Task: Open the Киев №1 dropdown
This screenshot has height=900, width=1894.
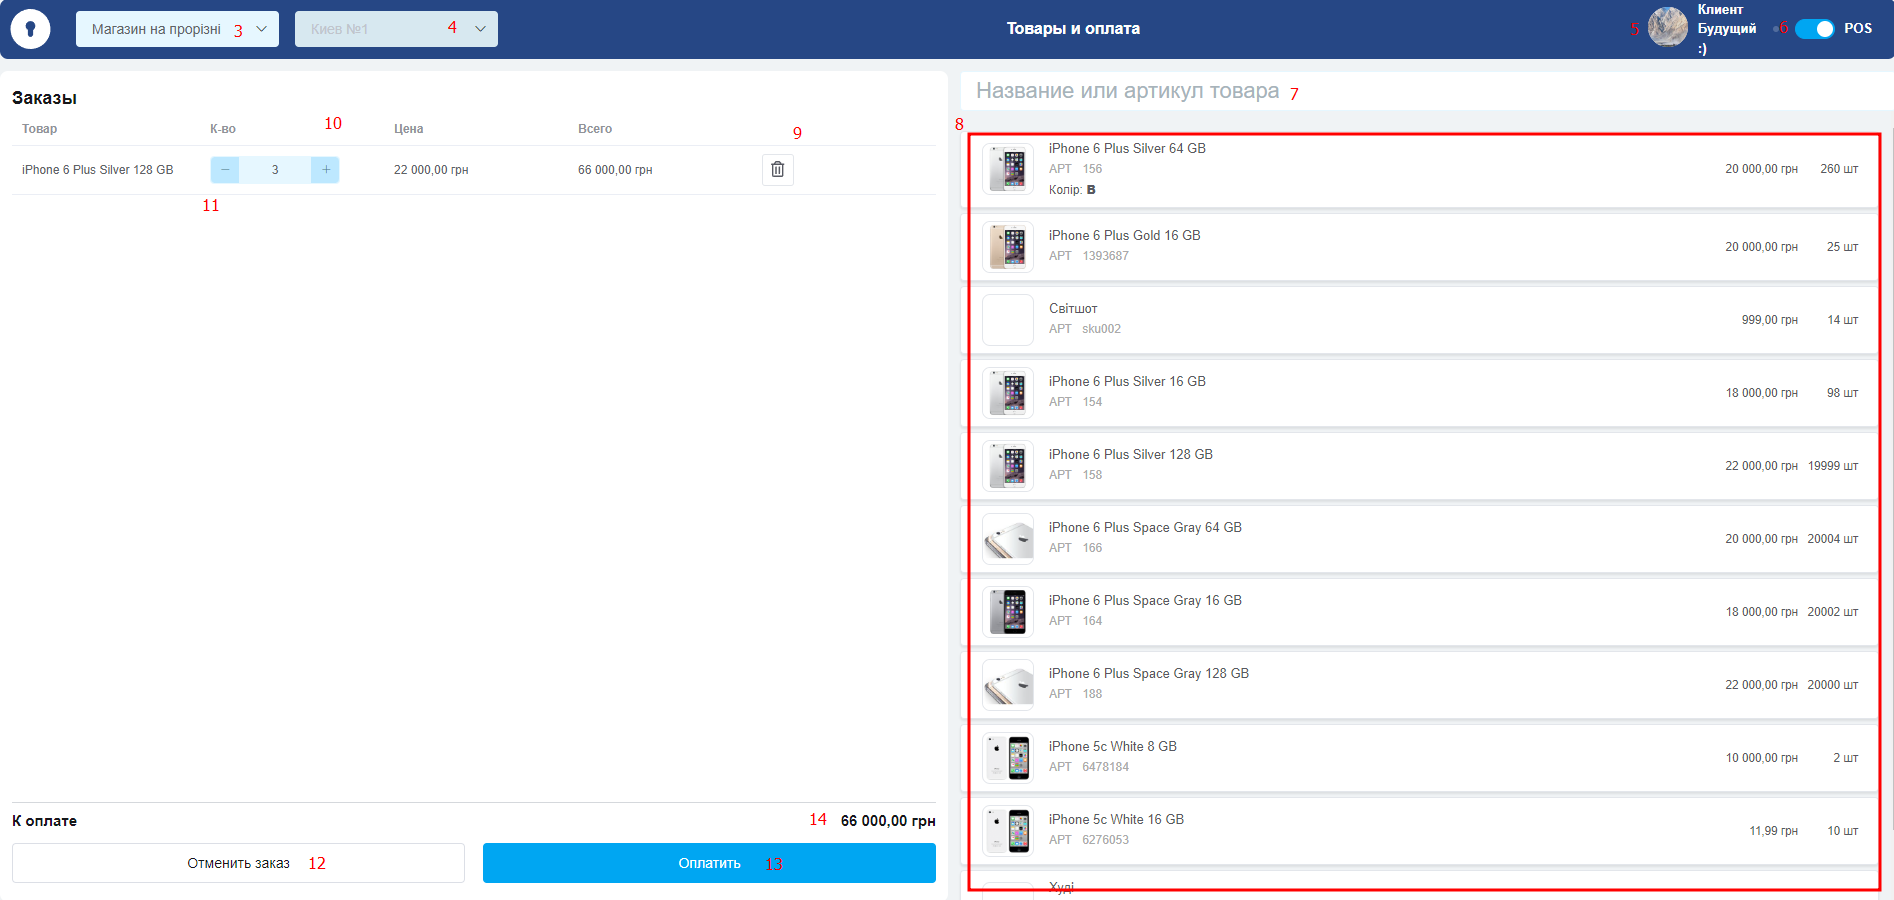Action: click(396, 29)
